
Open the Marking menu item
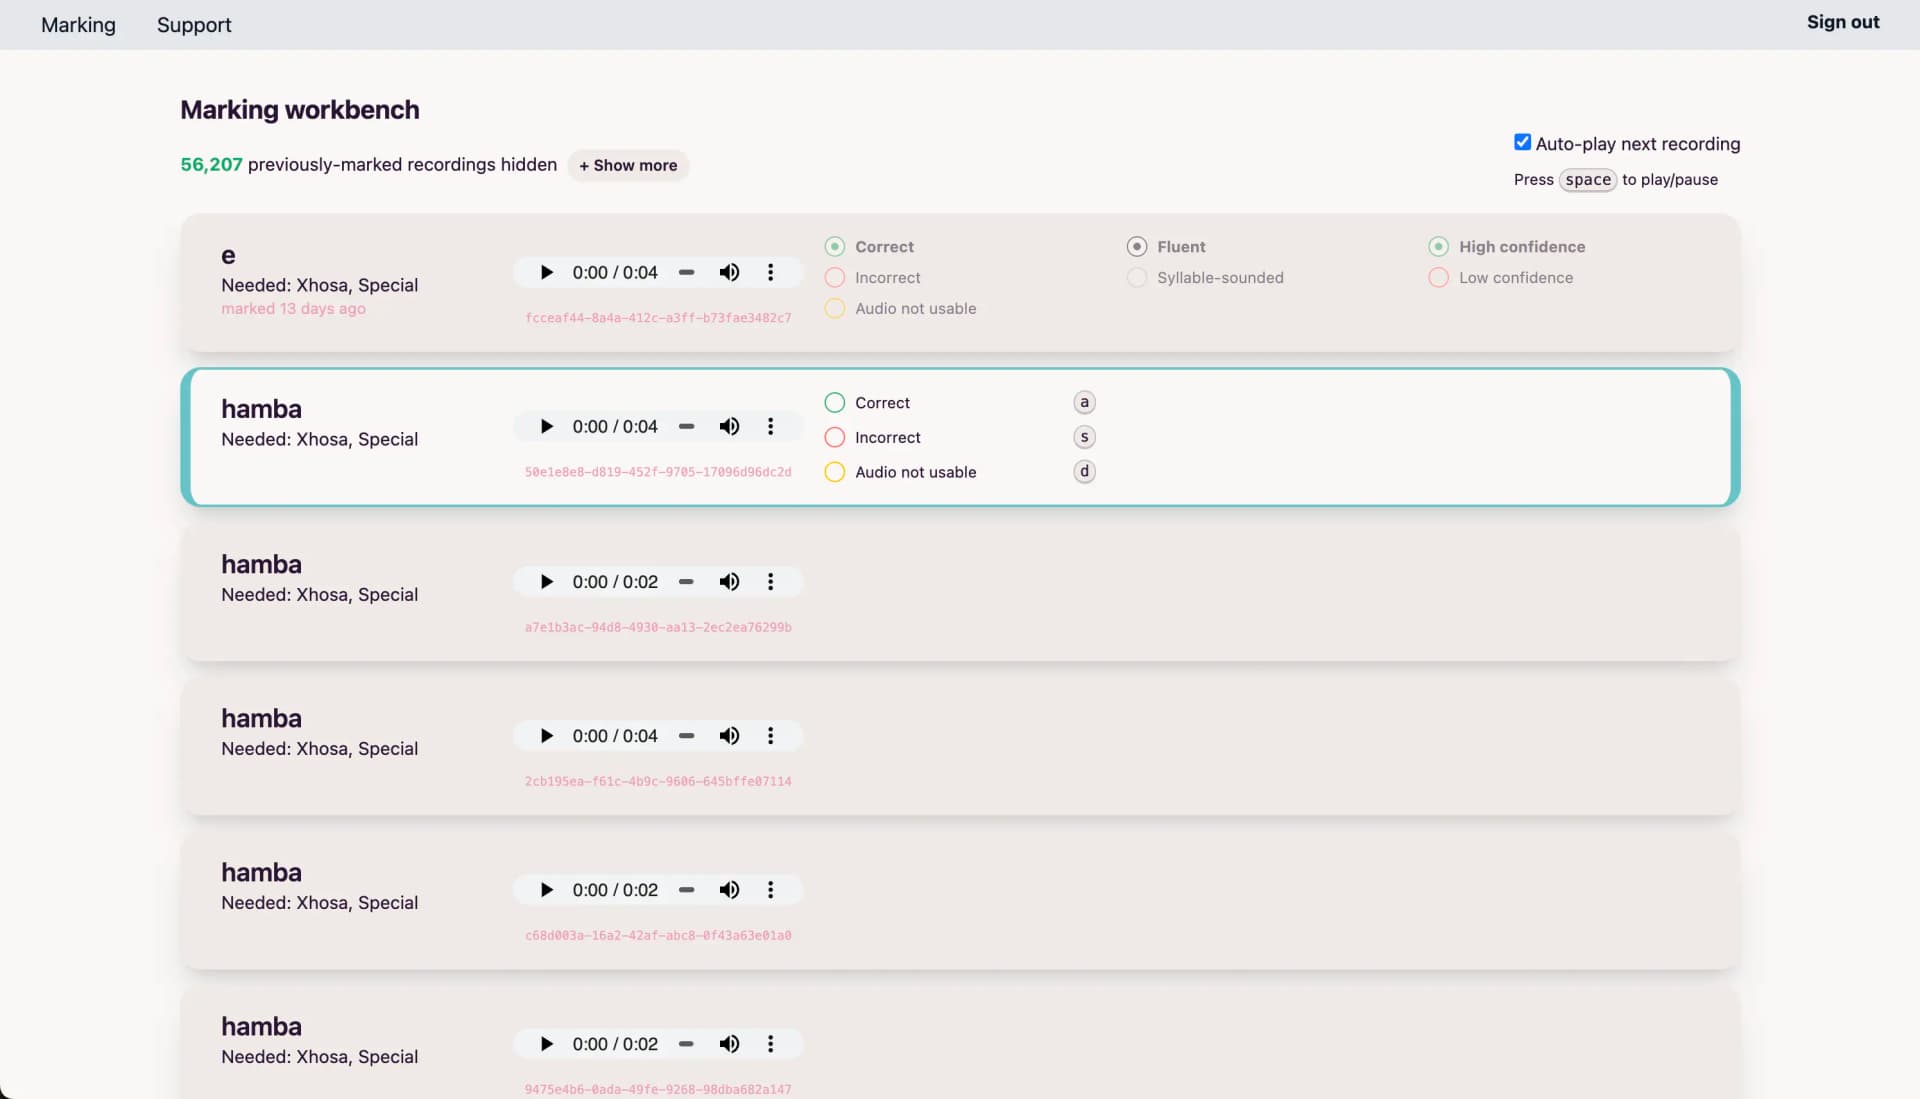[78, 25]
